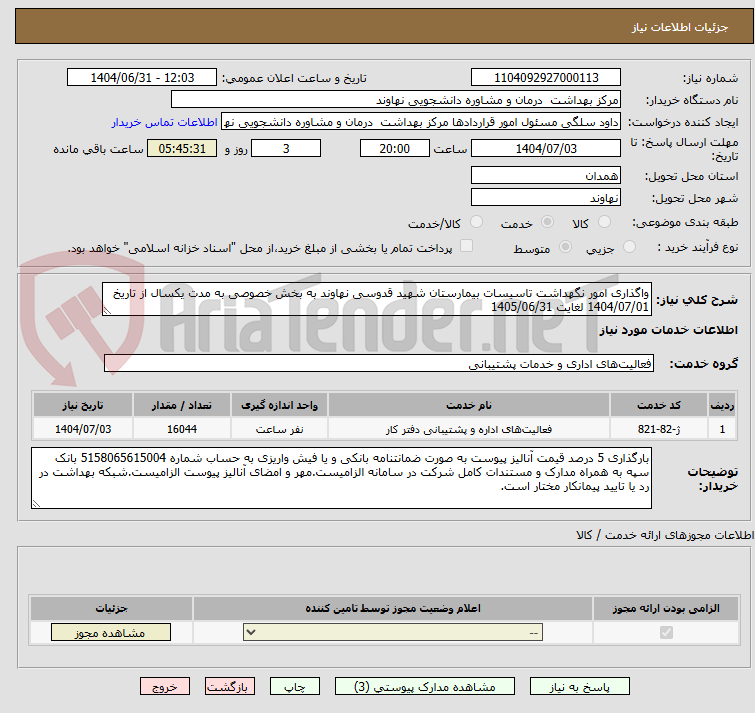Click the تعداد / مقدار column header

[182, 405]
